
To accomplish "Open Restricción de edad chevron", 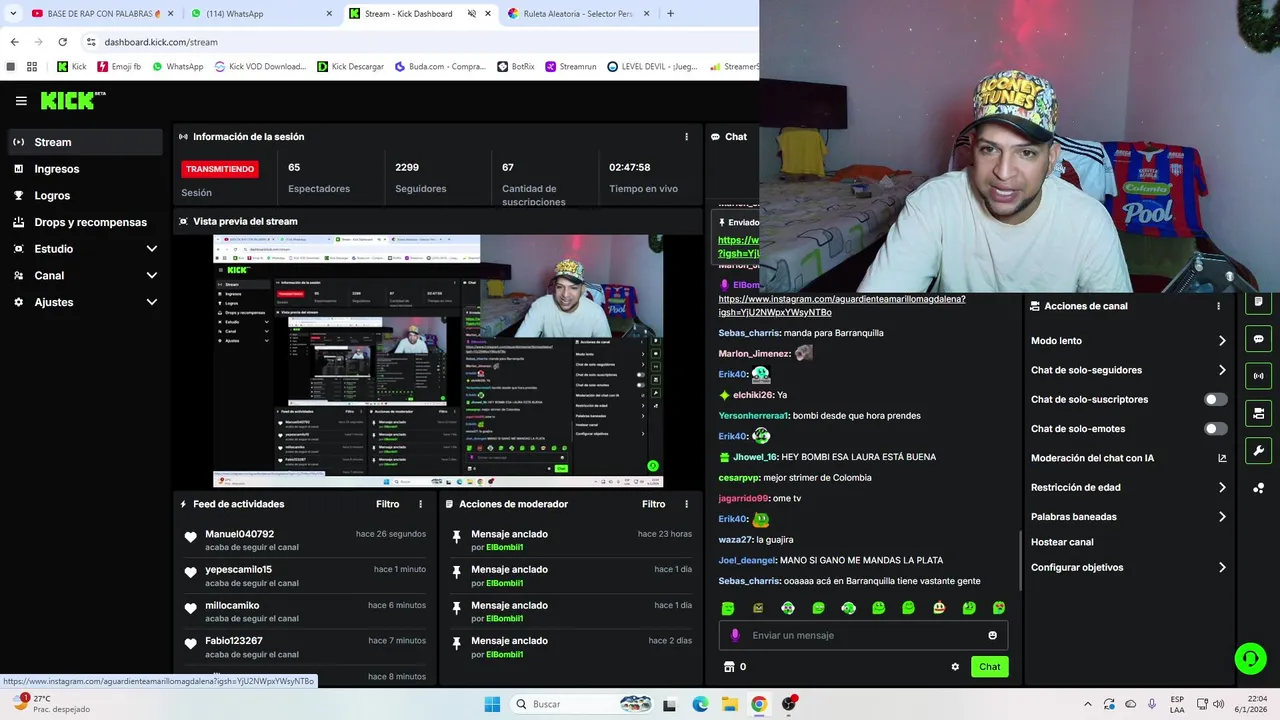I will (x=1222, y=488).
